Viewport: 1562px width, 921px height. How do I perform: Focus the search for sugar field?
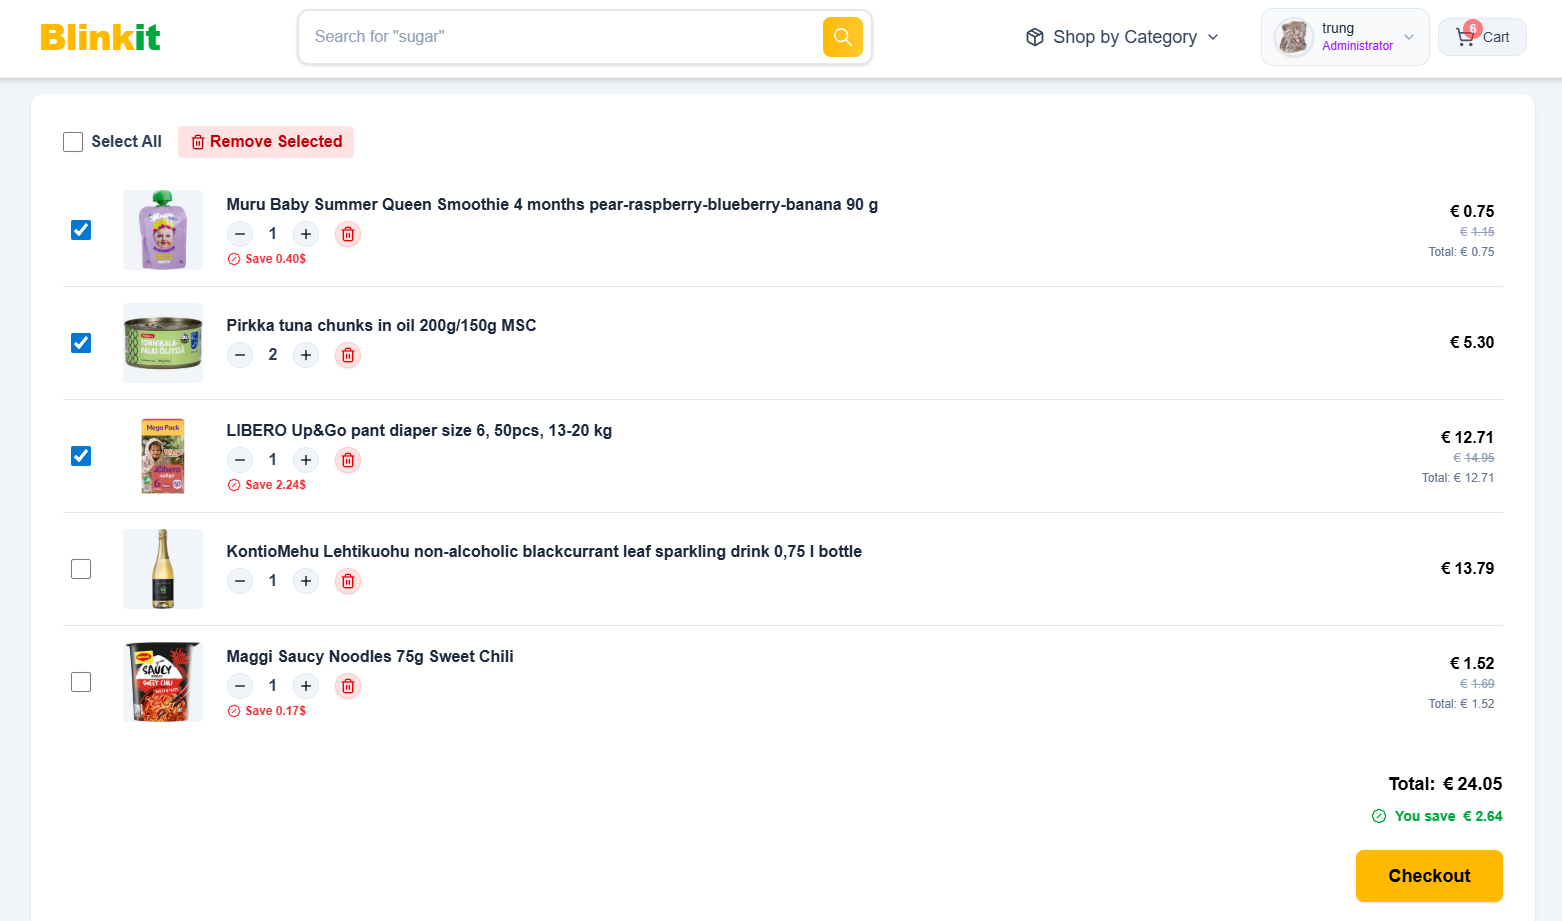tap(565, 37)
